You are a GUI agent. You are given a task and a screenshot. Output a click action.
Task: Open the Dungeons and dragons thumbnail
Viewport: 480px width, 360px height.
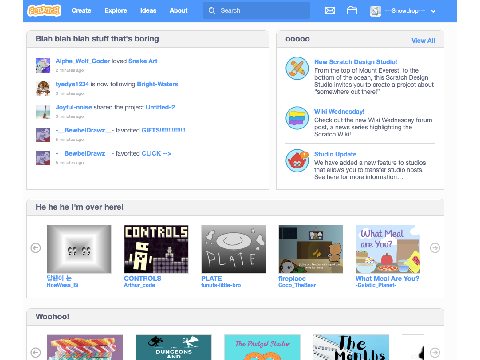[x=174, y=347]
